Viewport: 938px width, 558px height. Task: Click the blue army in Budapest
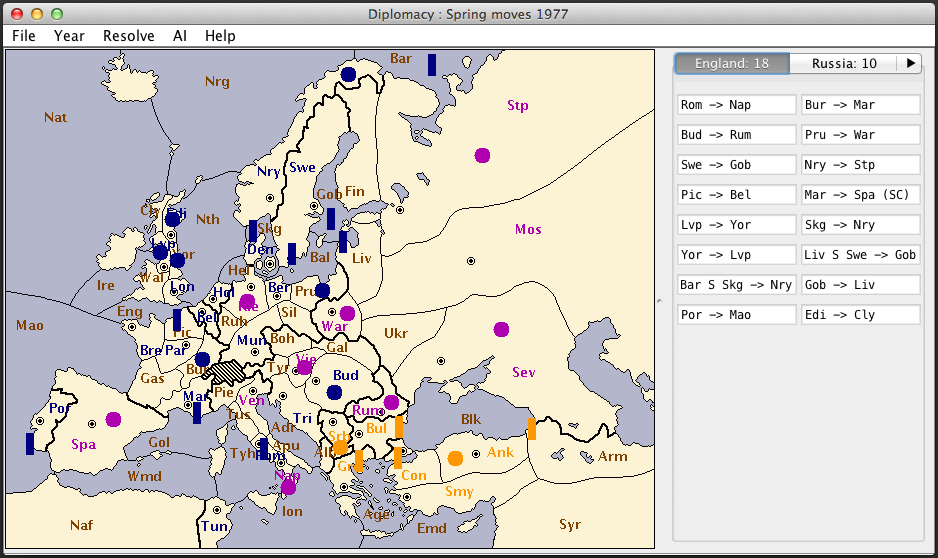pyautogui.click(x=334, y=392)
